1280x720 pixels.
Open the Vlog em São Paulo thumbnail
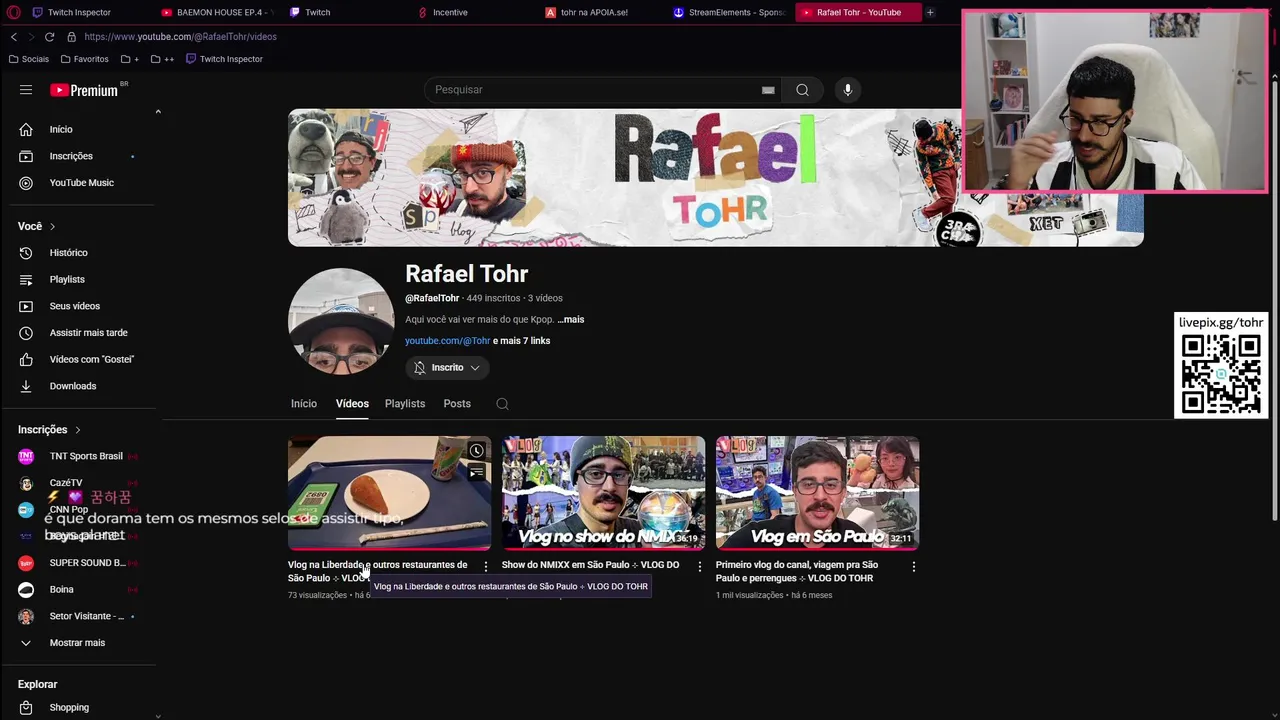pyautogui.click(x=817, y=493)
